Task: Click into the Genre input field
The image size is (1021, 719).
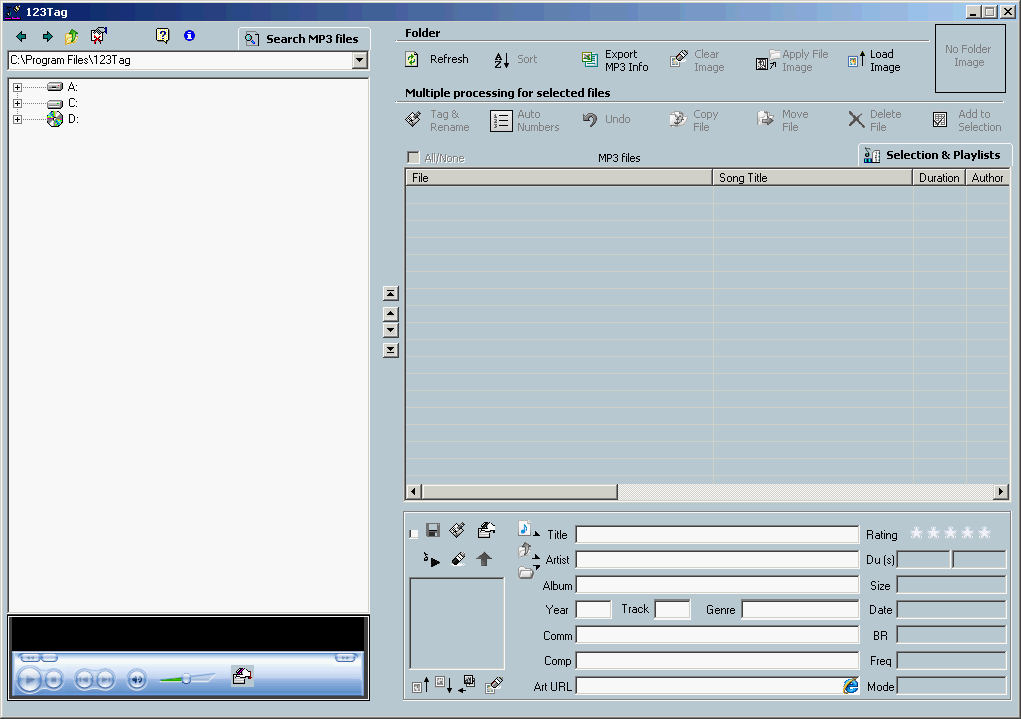Action: click(800, 610)
